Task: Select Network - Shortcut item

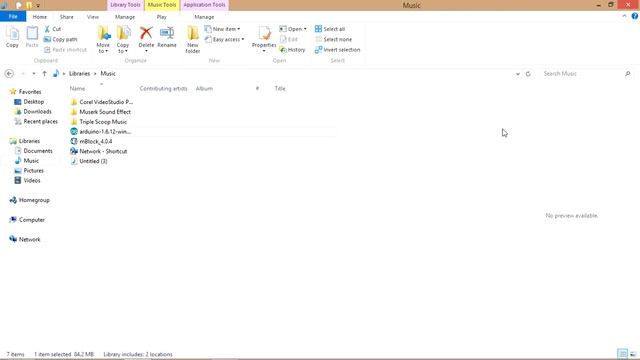Action: click(98, 151)
